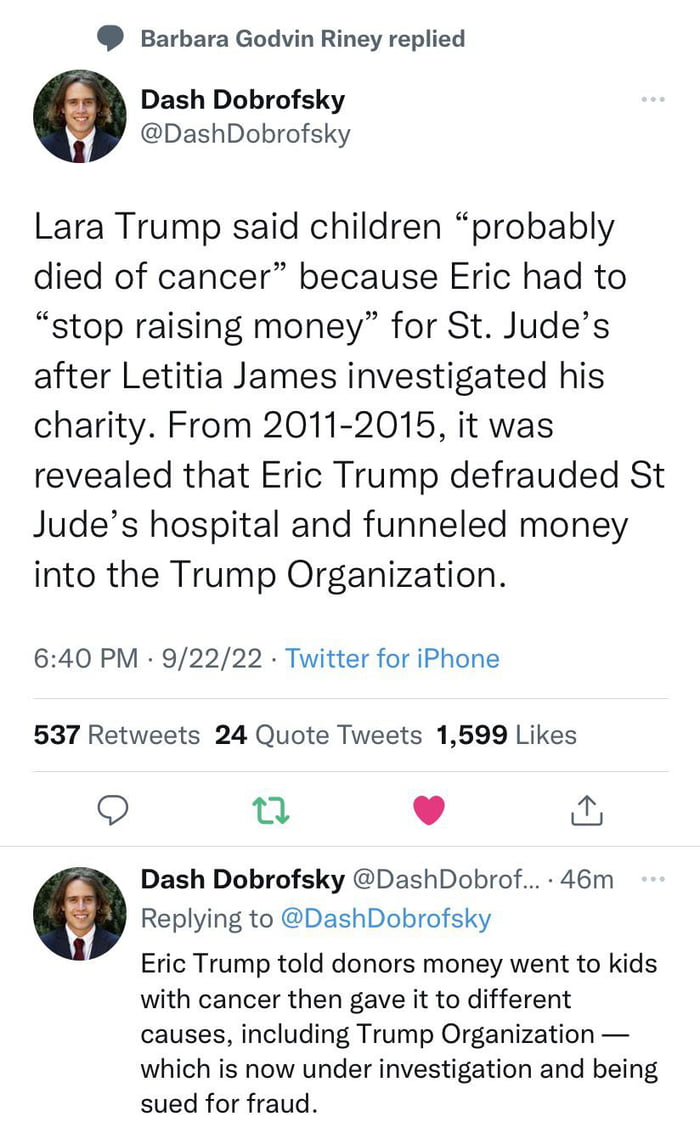Open the main tweet's three-dot menu
Viewport: 700px width, 1133px height.
652,99
